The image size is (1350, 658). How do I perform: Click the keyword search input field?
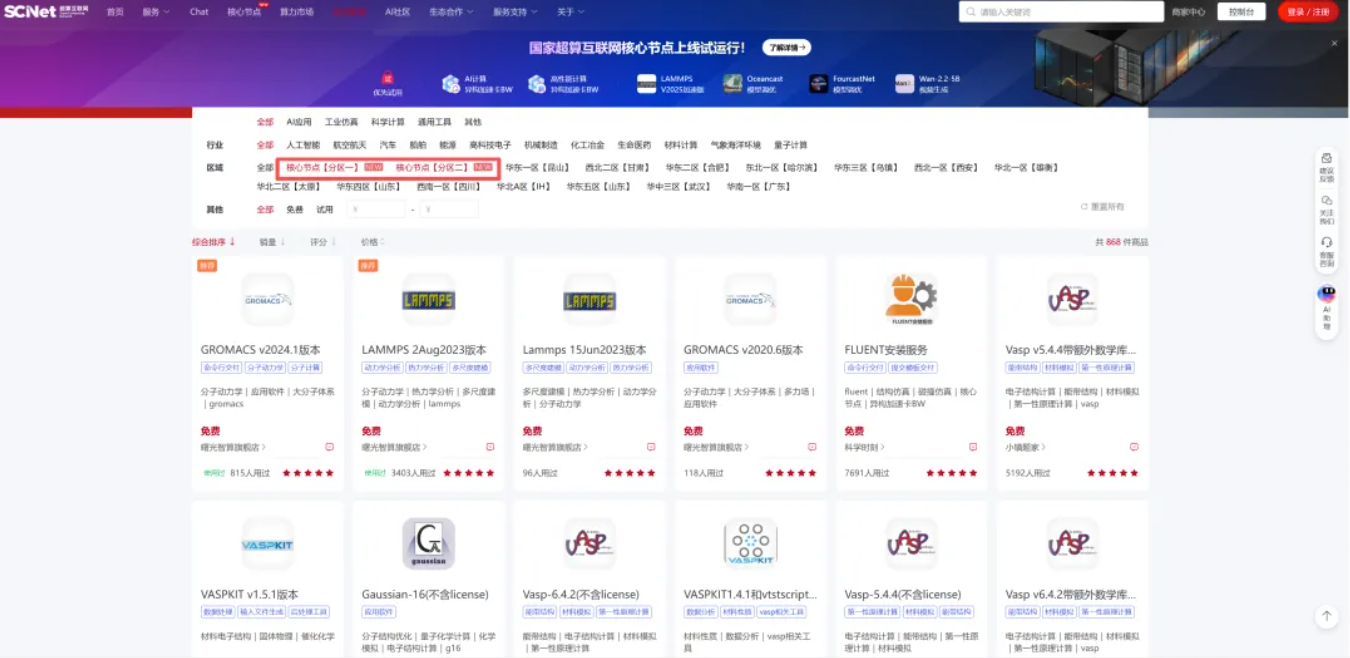[1065, 12]
